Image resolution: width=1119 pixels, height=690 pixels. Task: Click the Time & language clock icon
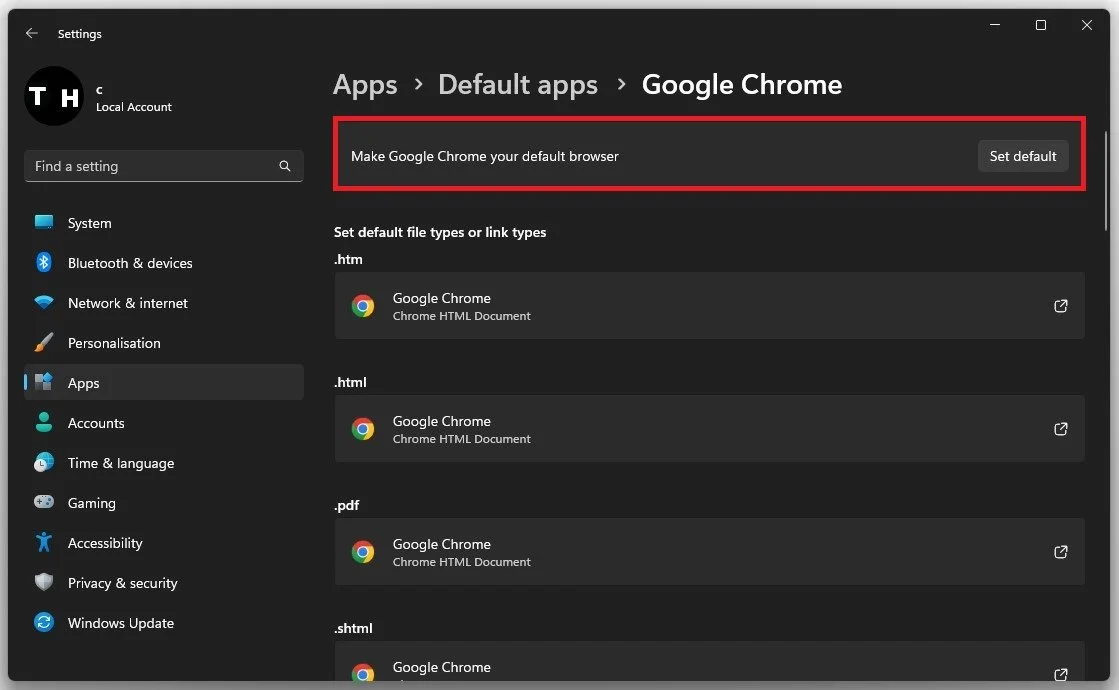44,462
